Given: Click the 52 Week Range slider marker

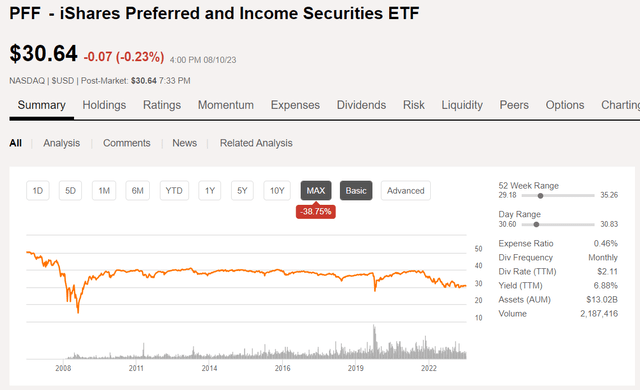Looking at the screenshot, I should [540, 196].
